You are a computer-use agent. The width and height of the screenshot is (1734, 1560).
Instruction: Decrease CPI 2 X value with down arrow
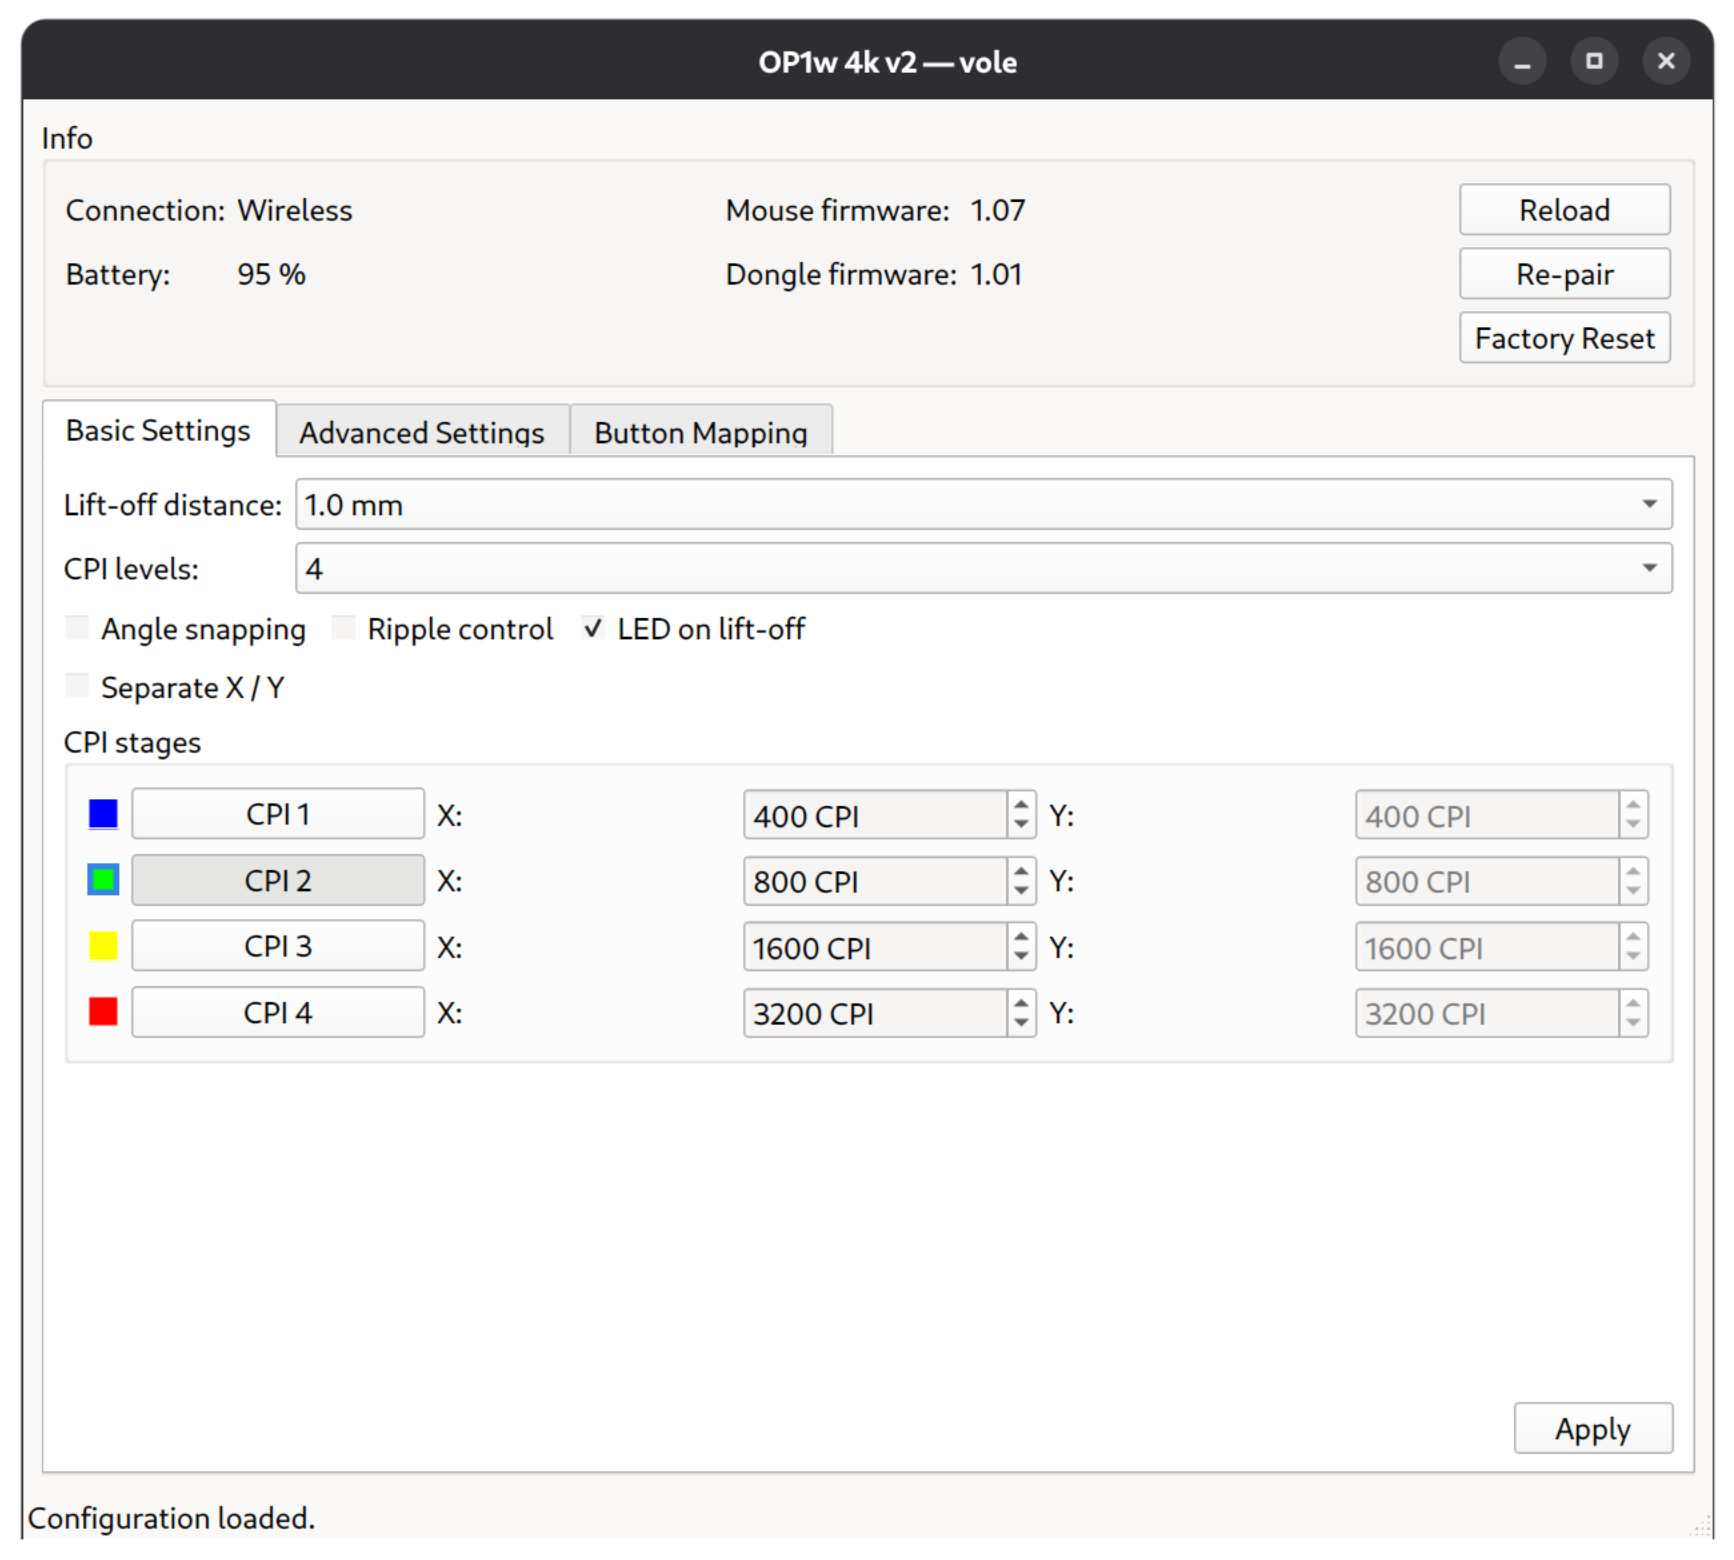(x=1021, y=892)
